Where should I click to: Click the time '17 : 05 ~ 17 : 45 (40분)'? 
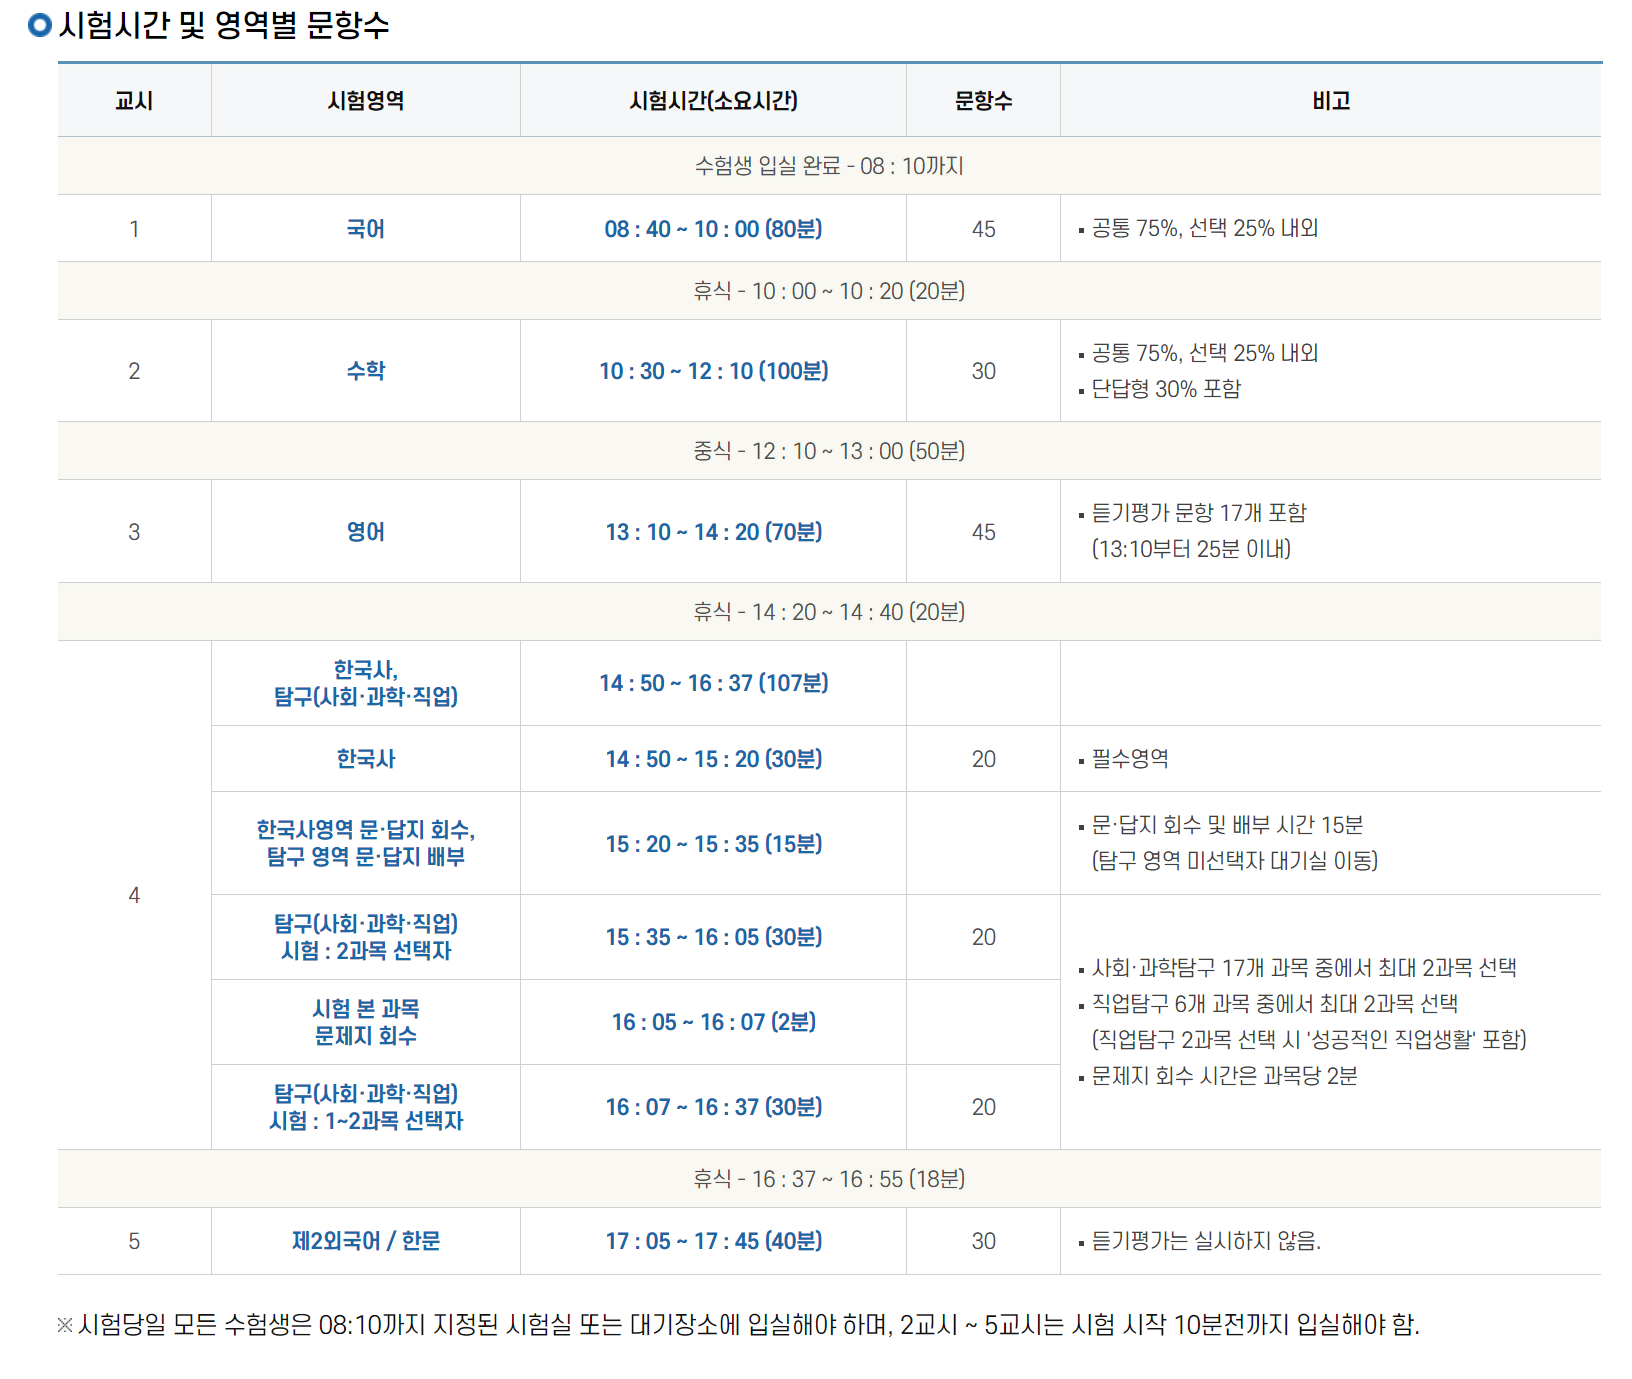point(713,1241)
